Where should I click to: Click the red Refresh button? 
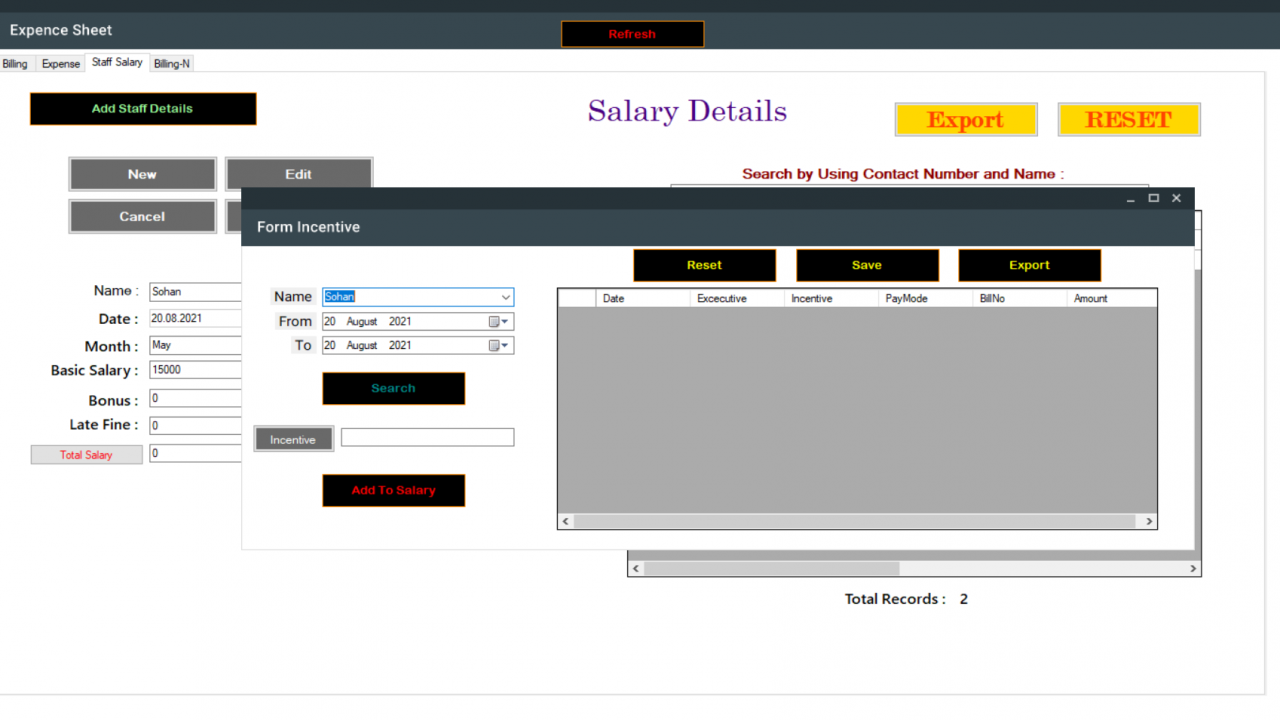coord(632,34)
